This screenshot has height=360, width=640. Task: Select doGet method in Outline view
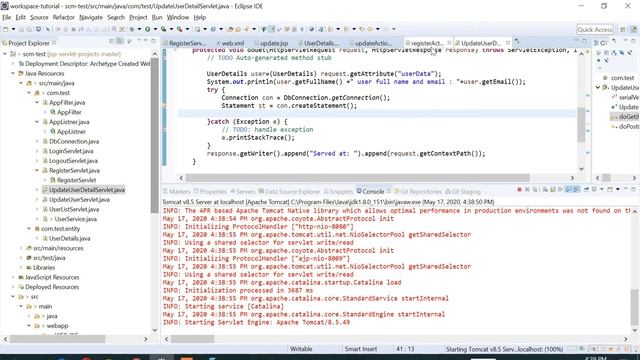click(x=625, y=117)
